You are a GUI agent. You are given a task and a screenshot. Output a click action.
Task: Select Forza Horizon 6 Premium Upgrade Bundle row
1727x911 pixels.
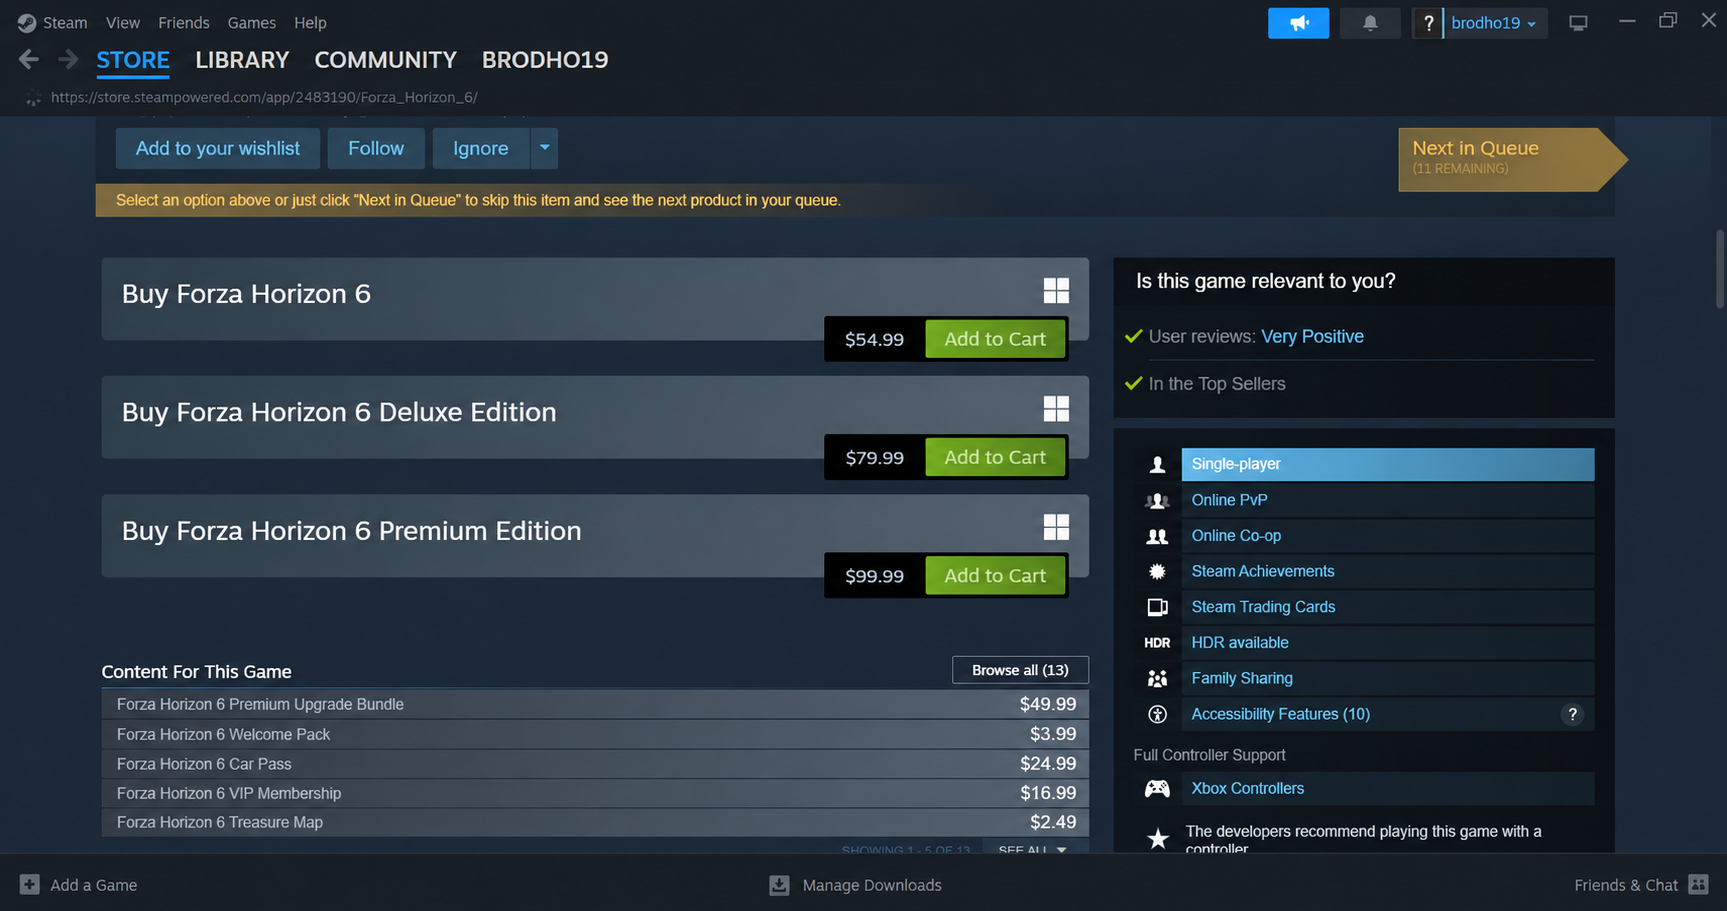(595, 704)
